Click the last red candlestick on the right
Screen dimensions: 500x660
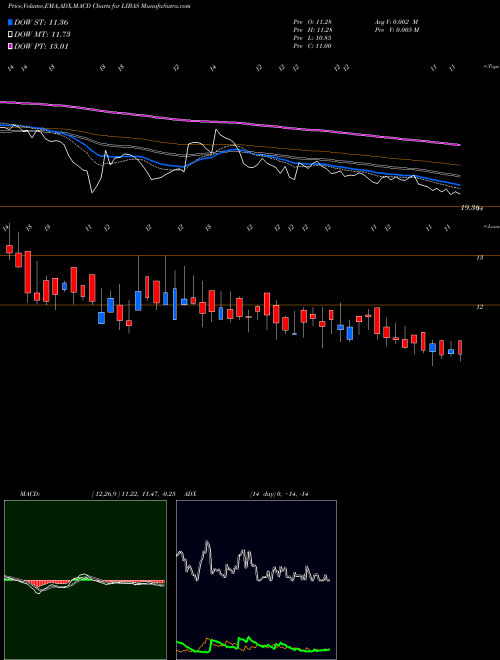click(460, 347)
